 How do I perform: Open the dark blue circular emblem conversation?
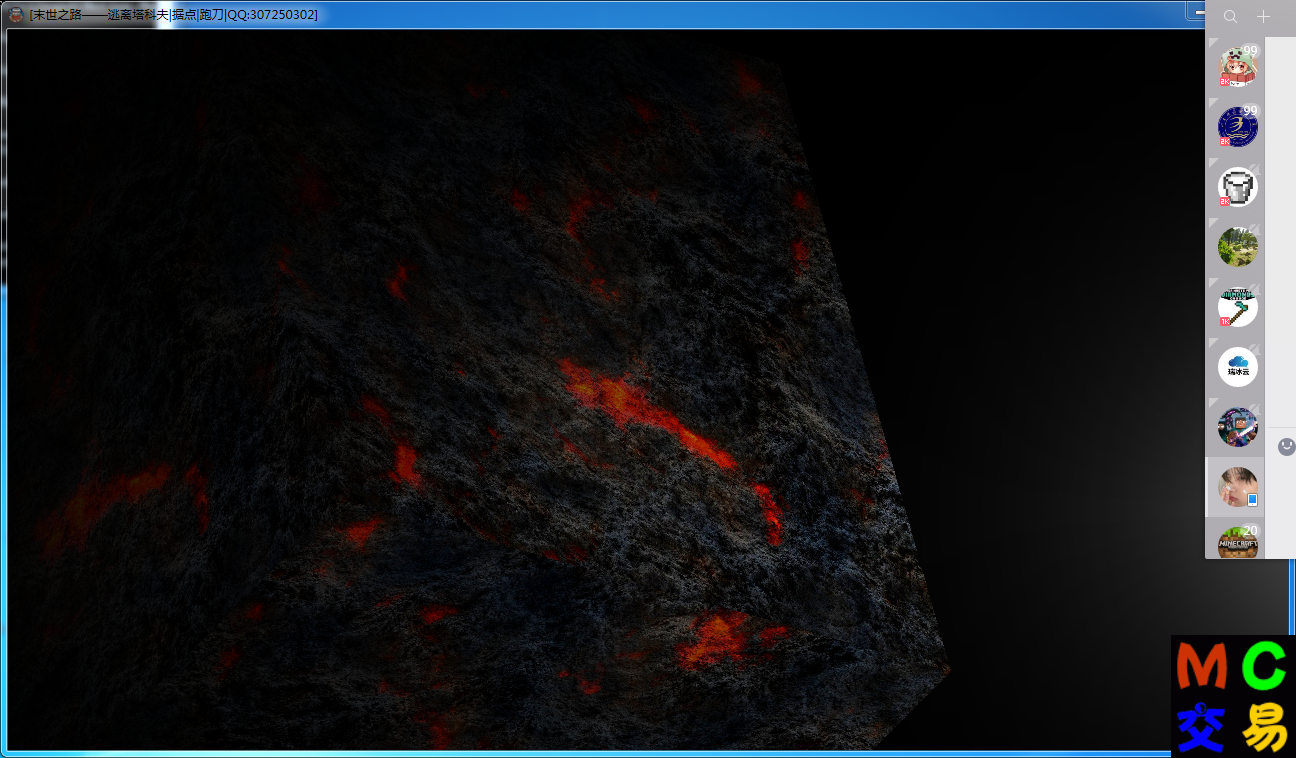coord(1237,127)
